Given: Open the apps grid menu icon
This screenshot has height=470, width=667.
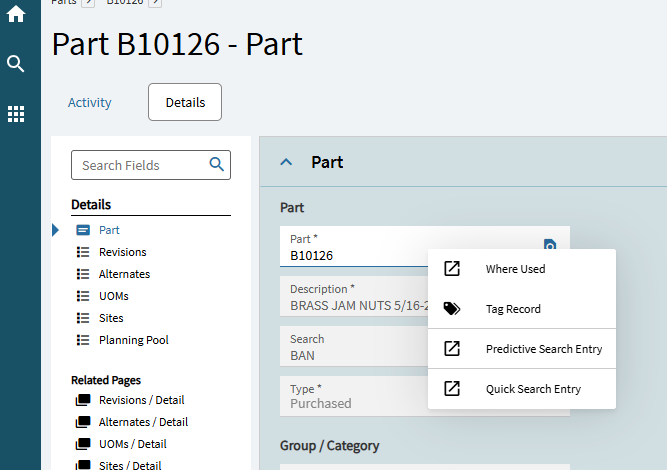Looking at the screenshot, I should [x=16, y=114].
